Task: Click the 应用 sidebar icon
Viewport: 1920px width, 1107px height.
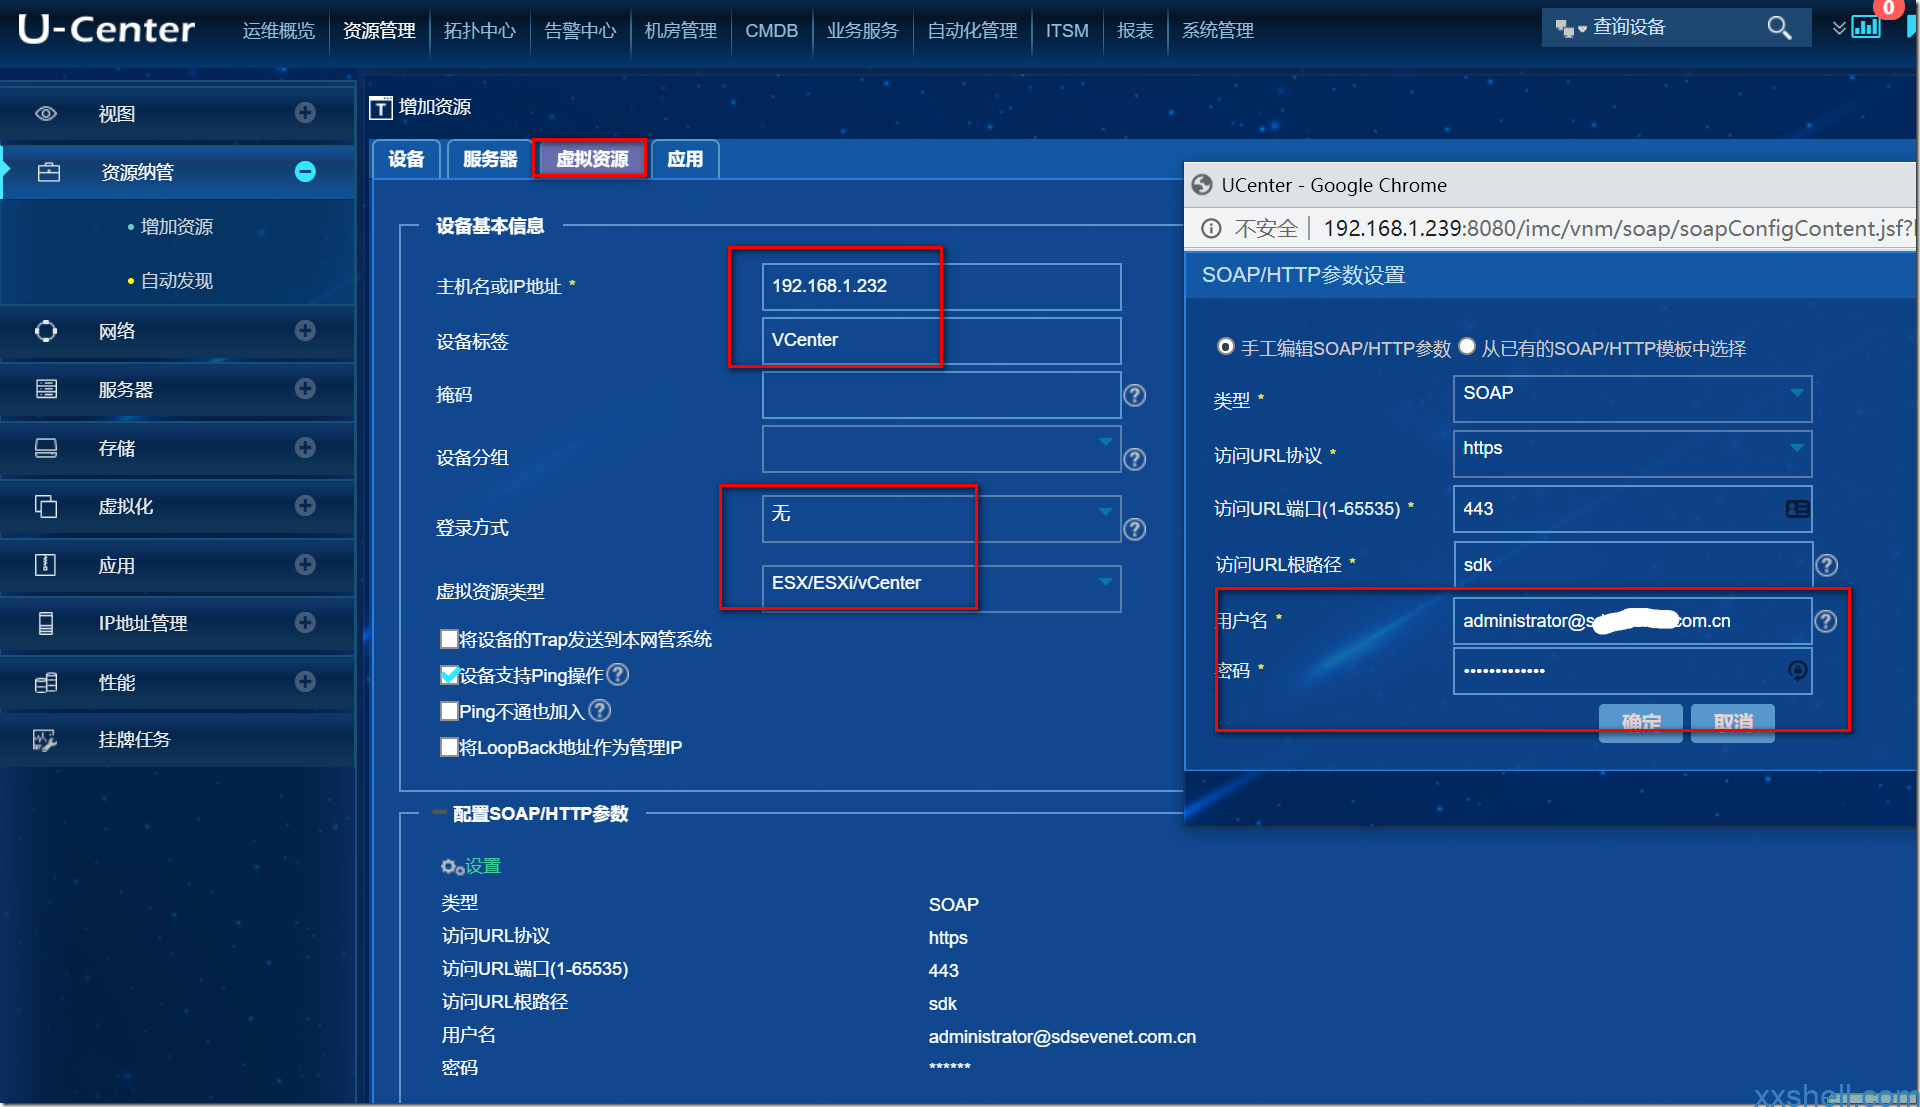Action: pyautogui.click(x=46, y=565)
